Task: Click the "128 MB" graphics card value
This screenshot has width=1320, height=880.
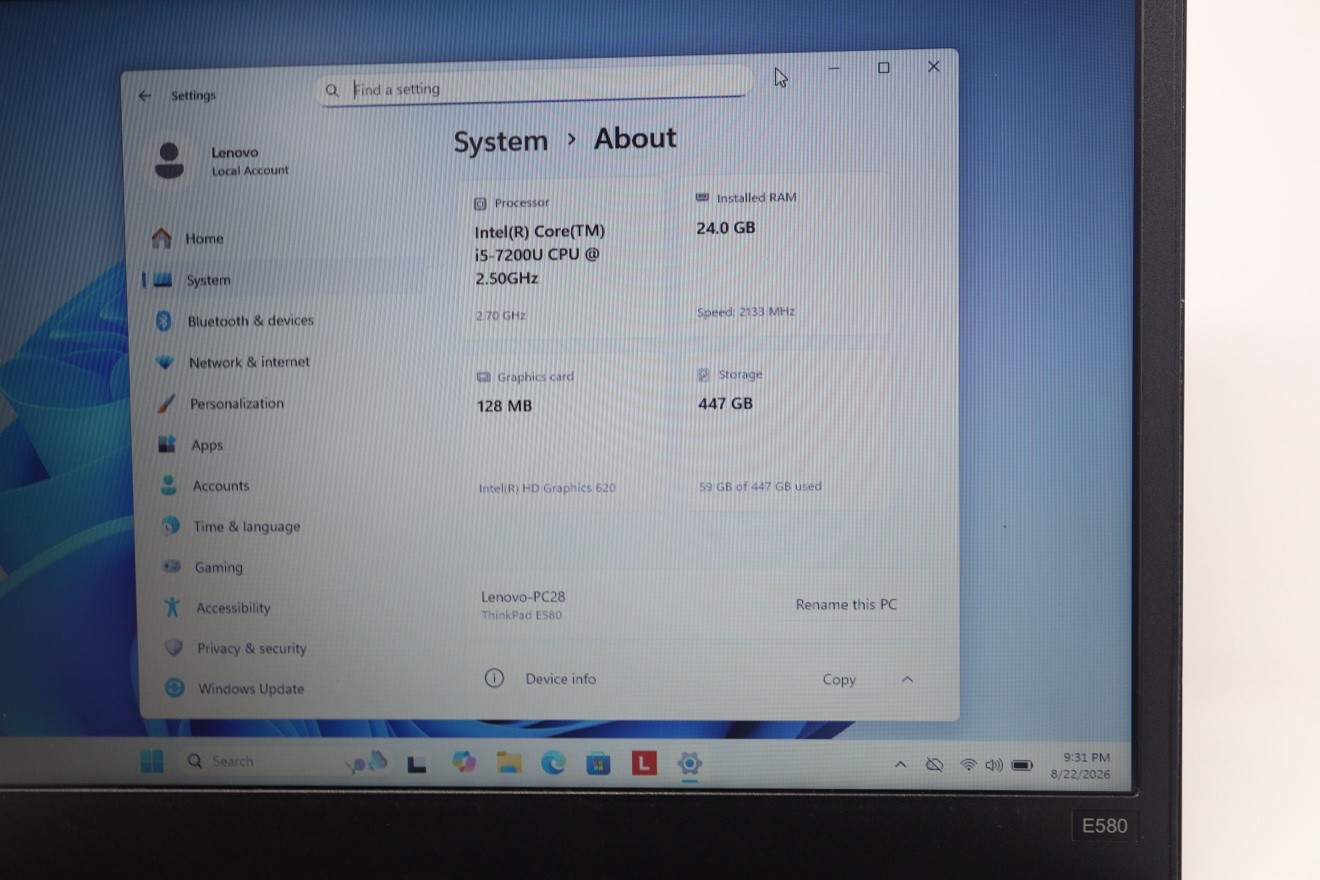Action: tap(505, 406)
